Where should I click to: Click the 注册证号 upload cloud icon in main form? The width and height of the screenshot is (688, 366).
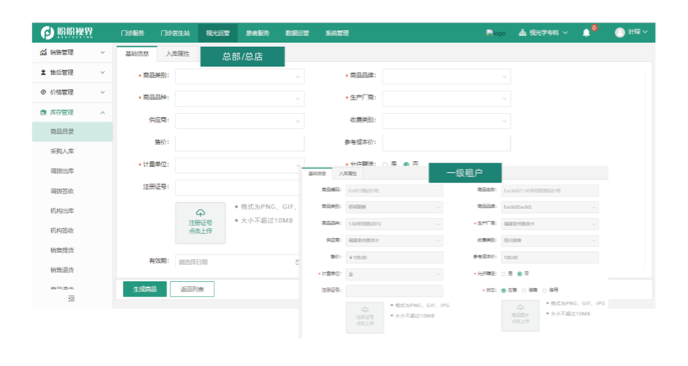point(201,213)
